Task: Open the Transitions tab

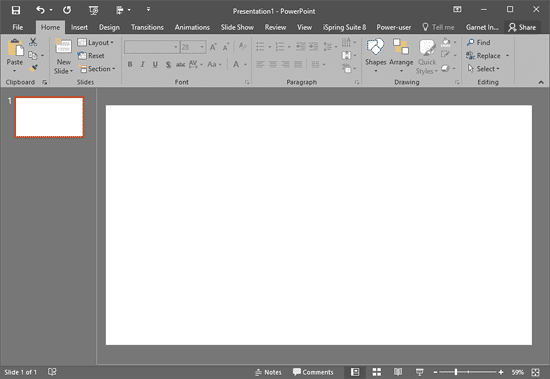Action: coord(147,27)
